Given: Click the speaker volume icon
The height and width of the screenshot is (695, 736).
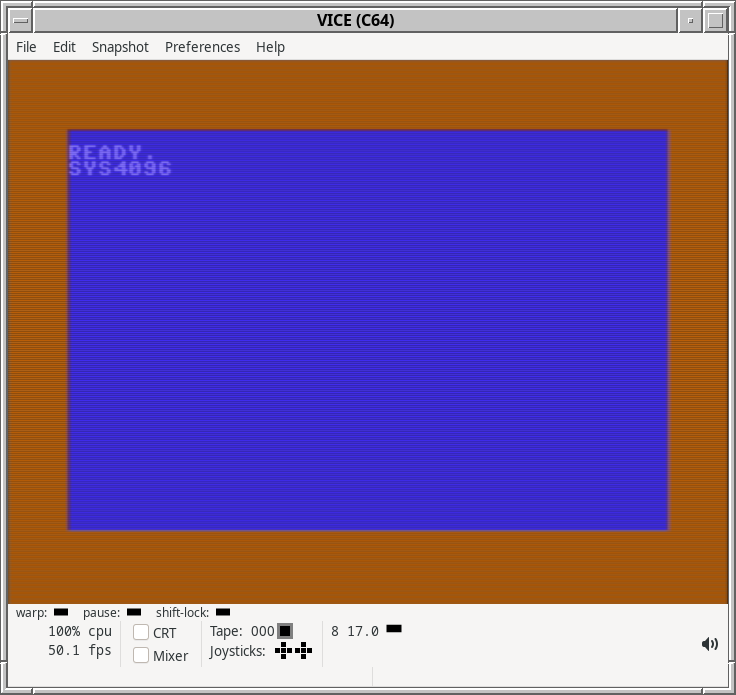Looking at the screenshot, I should [710, 644].
